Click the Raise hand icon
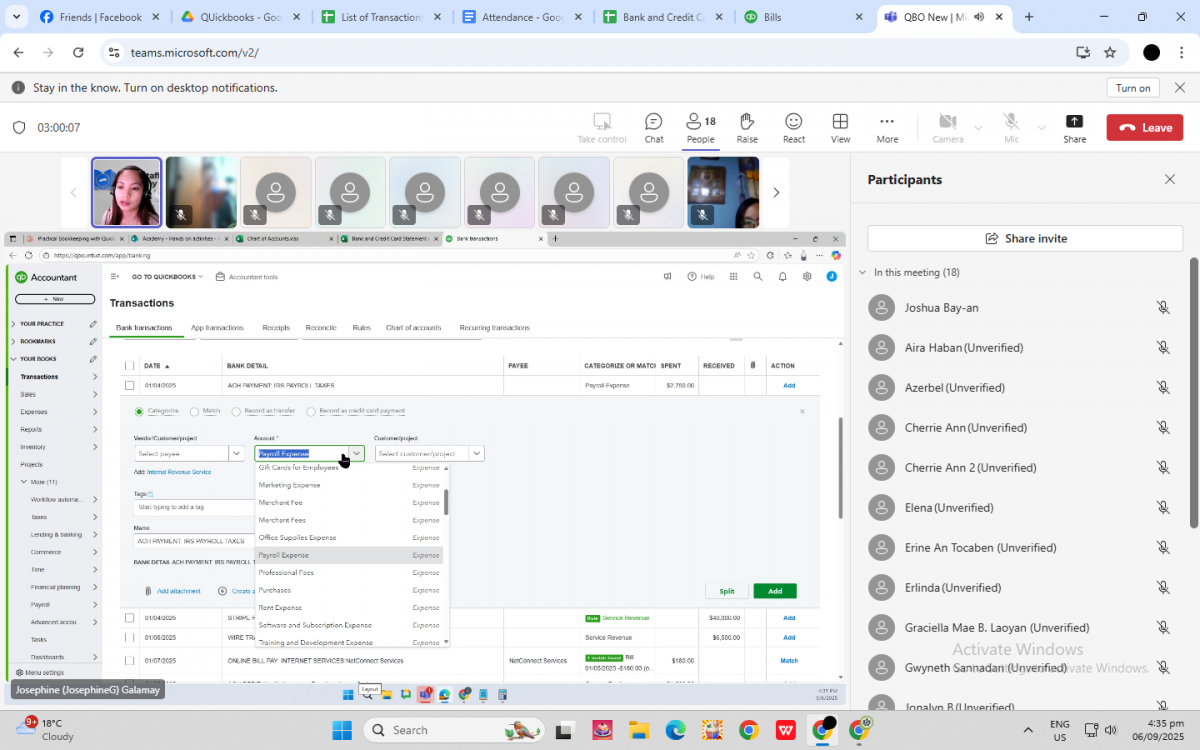Viewport: 1200px width, 750px height. (747, 127)
